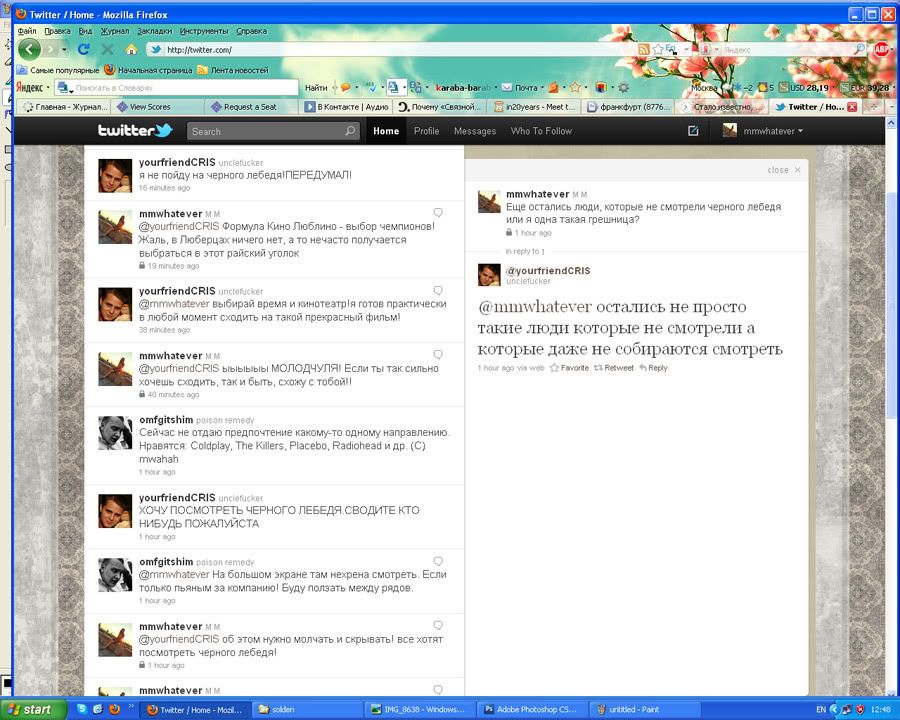Open Twitter Messages

coord(475,131)
